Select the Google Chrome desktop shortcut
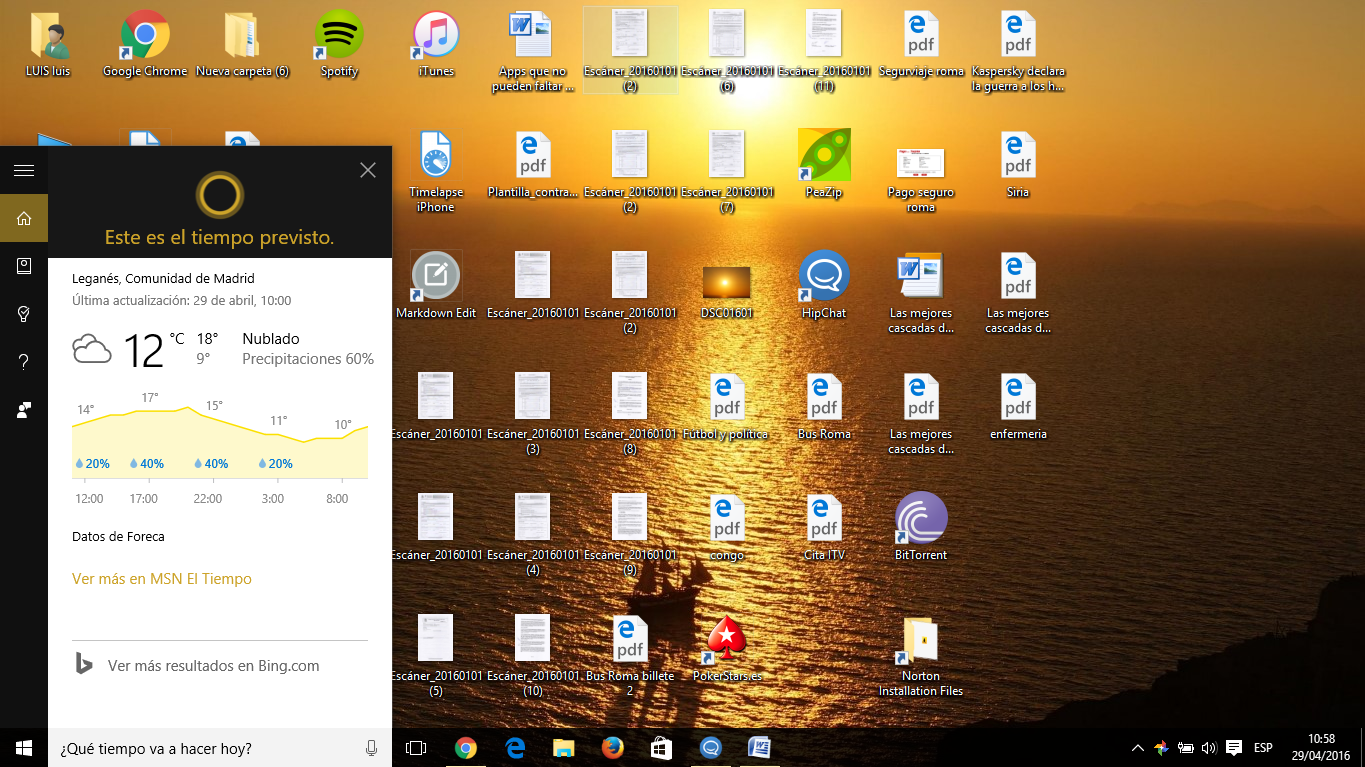Image resolution: width=1365 pixels, height=767 pixels. point(145,45)
